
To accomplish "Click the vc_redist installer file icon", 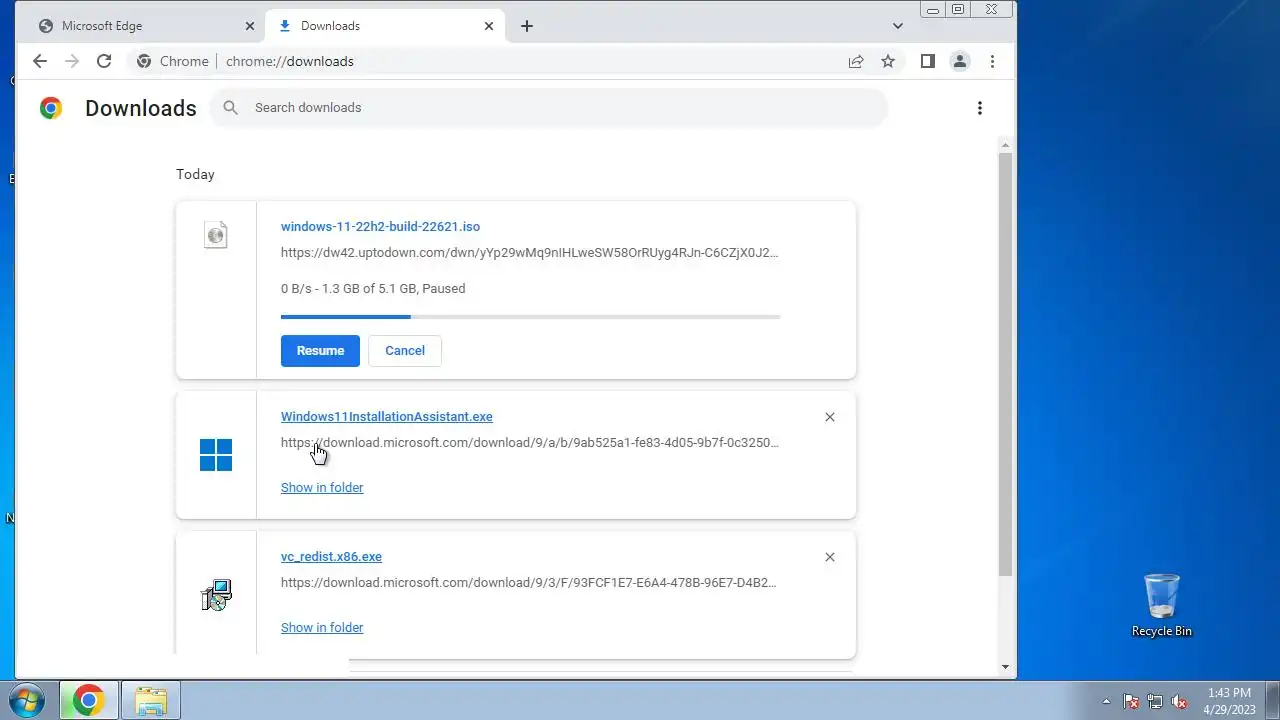I will [216, 595].
